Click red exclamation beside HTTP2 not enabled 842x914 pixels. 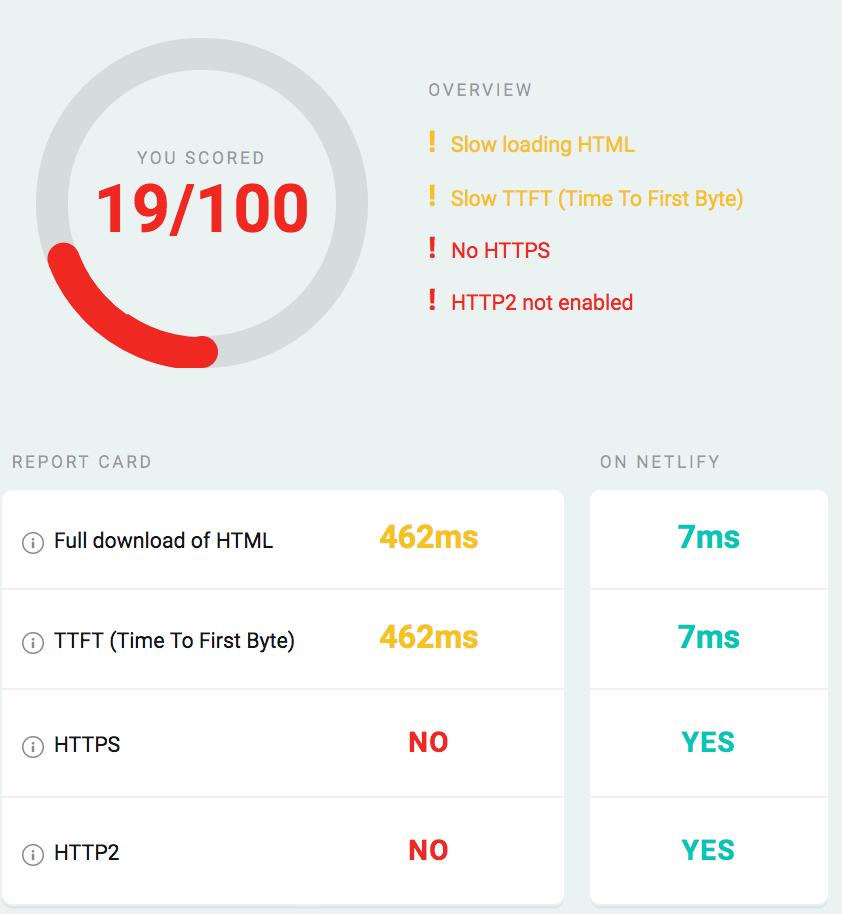pyautogui.click(x=432, y=300)
